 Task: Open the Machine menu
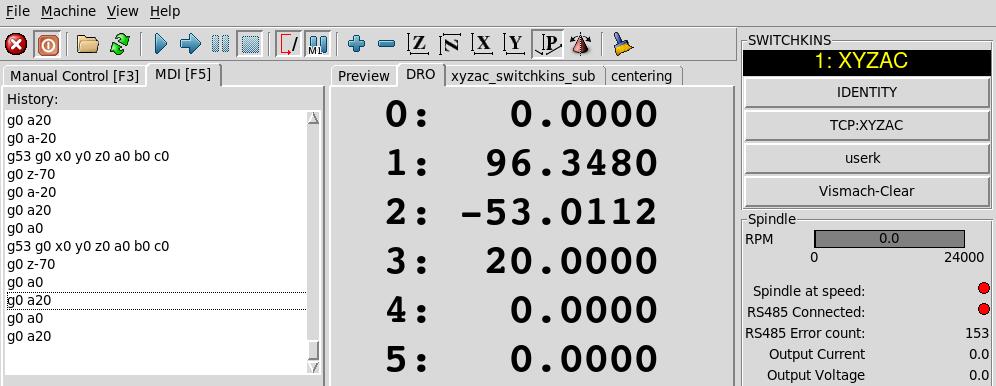tap(69, 11)
